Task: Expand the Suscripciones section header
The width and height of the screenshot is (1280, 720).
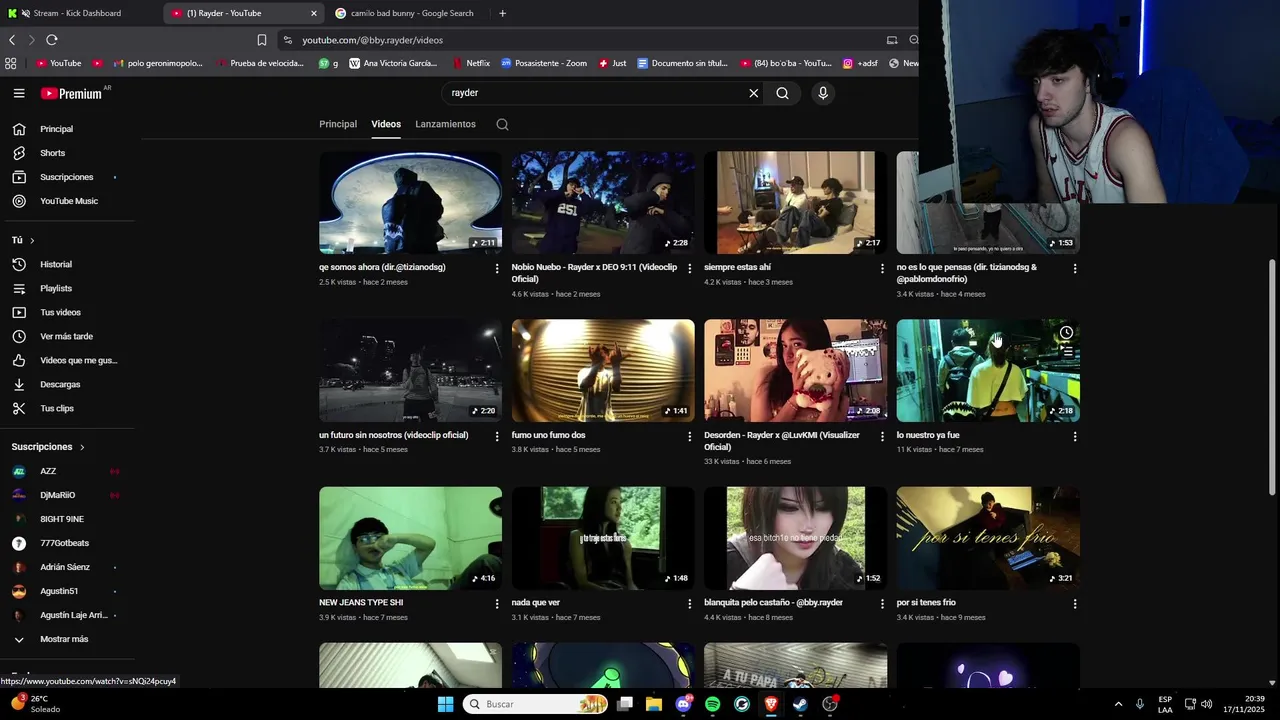Action: click(x=48, y=447)
